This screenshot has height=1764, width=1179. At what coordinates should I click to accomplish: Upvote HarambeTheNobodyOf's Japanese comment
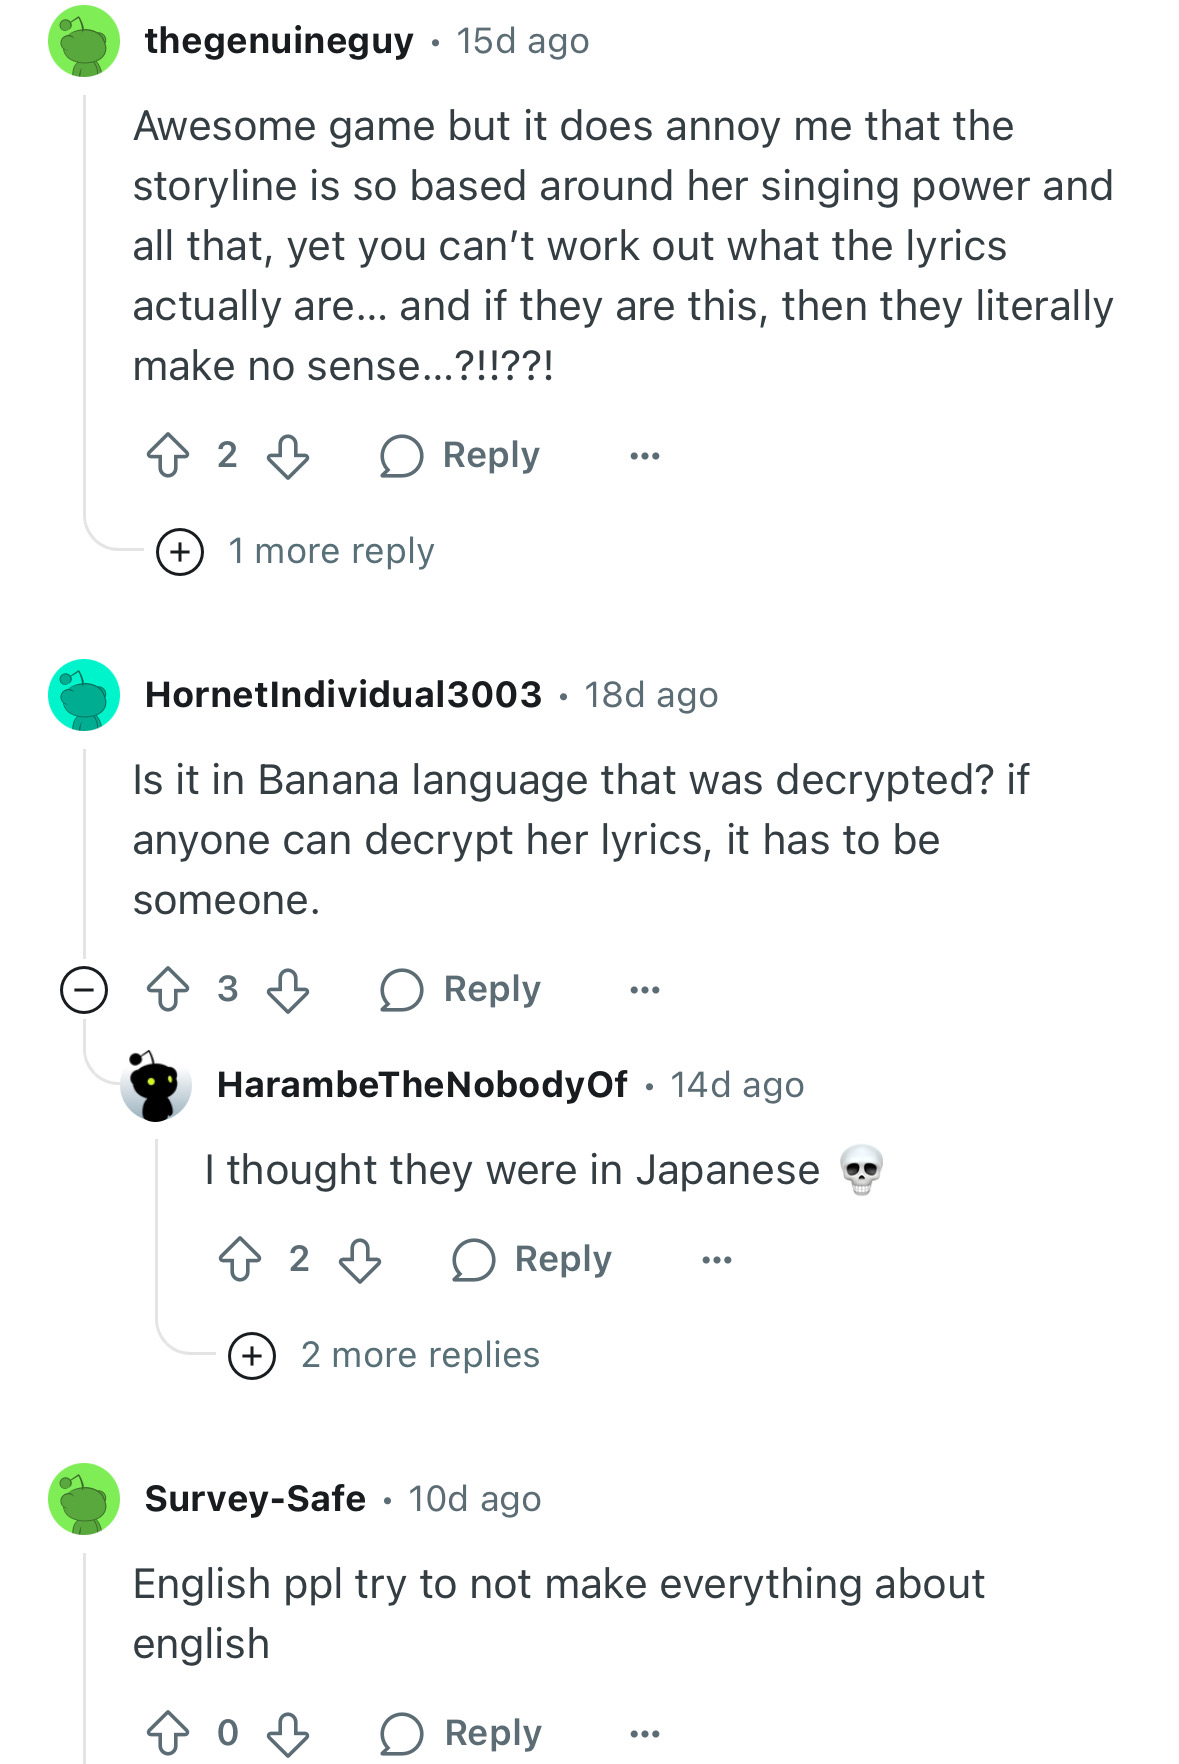pos(240,1260)
